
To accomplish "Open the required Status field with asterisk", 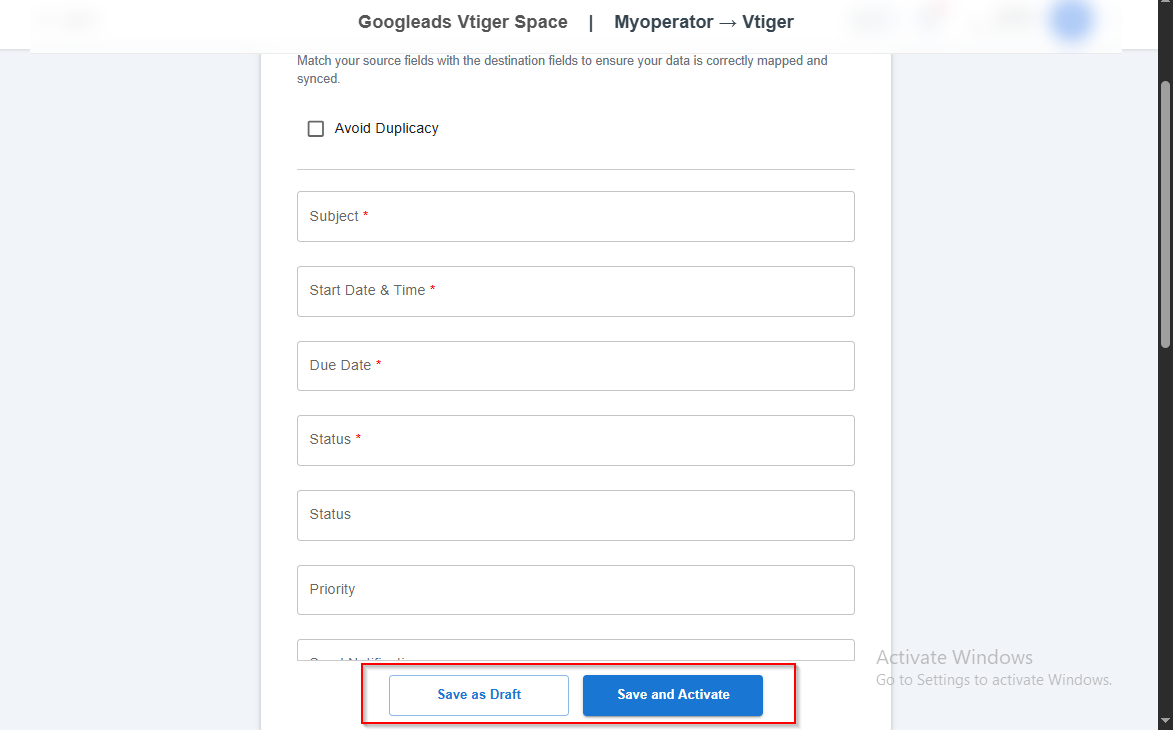I will 575,440.
